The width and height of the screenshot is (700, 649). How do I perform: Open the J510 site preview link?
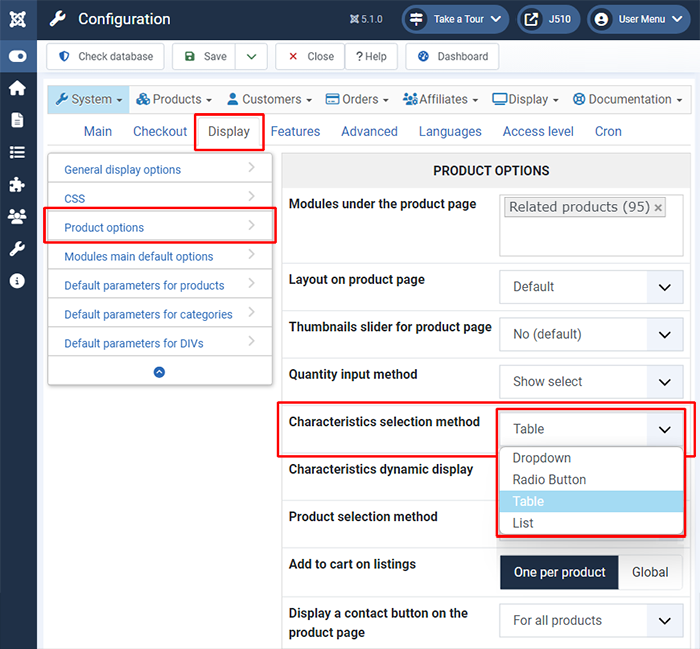click(549, 19)
